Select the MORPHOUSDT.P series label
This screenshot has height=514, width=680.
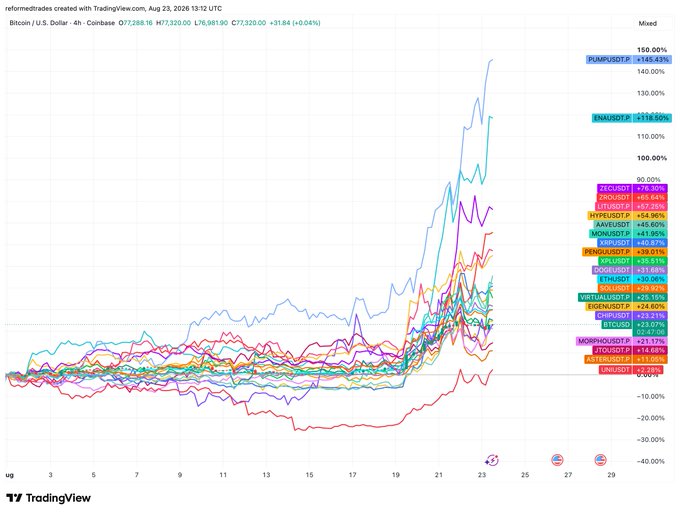click(604, 341)
